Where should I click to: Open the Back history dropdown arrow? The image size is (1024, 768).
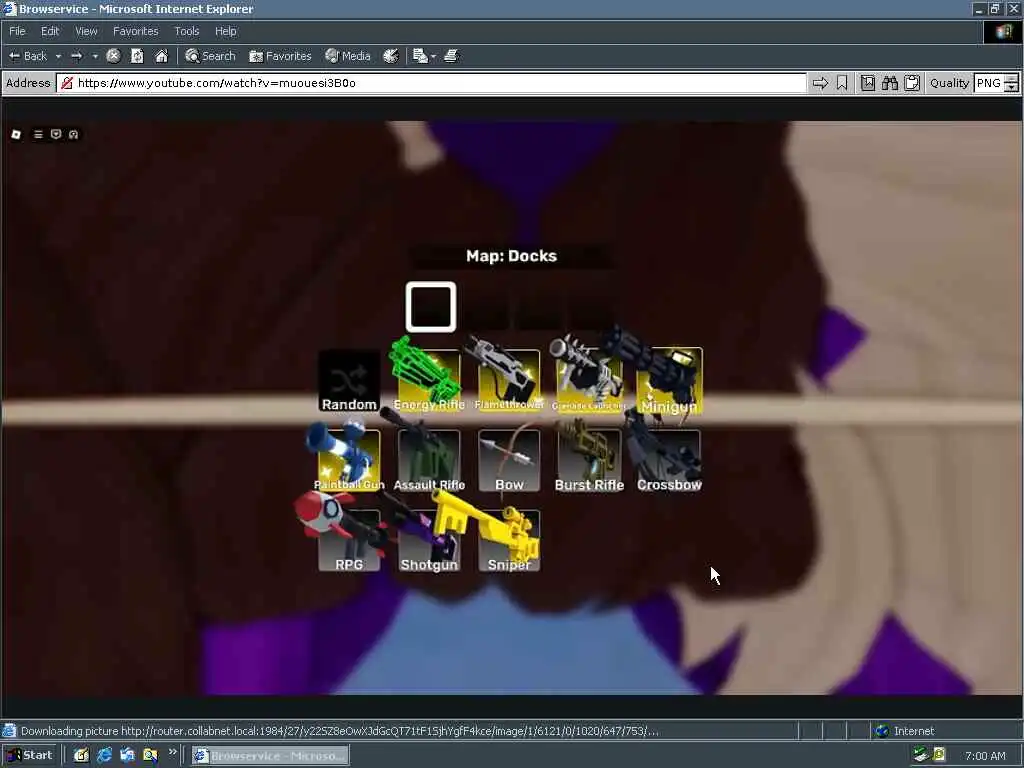tap(58, 56)
